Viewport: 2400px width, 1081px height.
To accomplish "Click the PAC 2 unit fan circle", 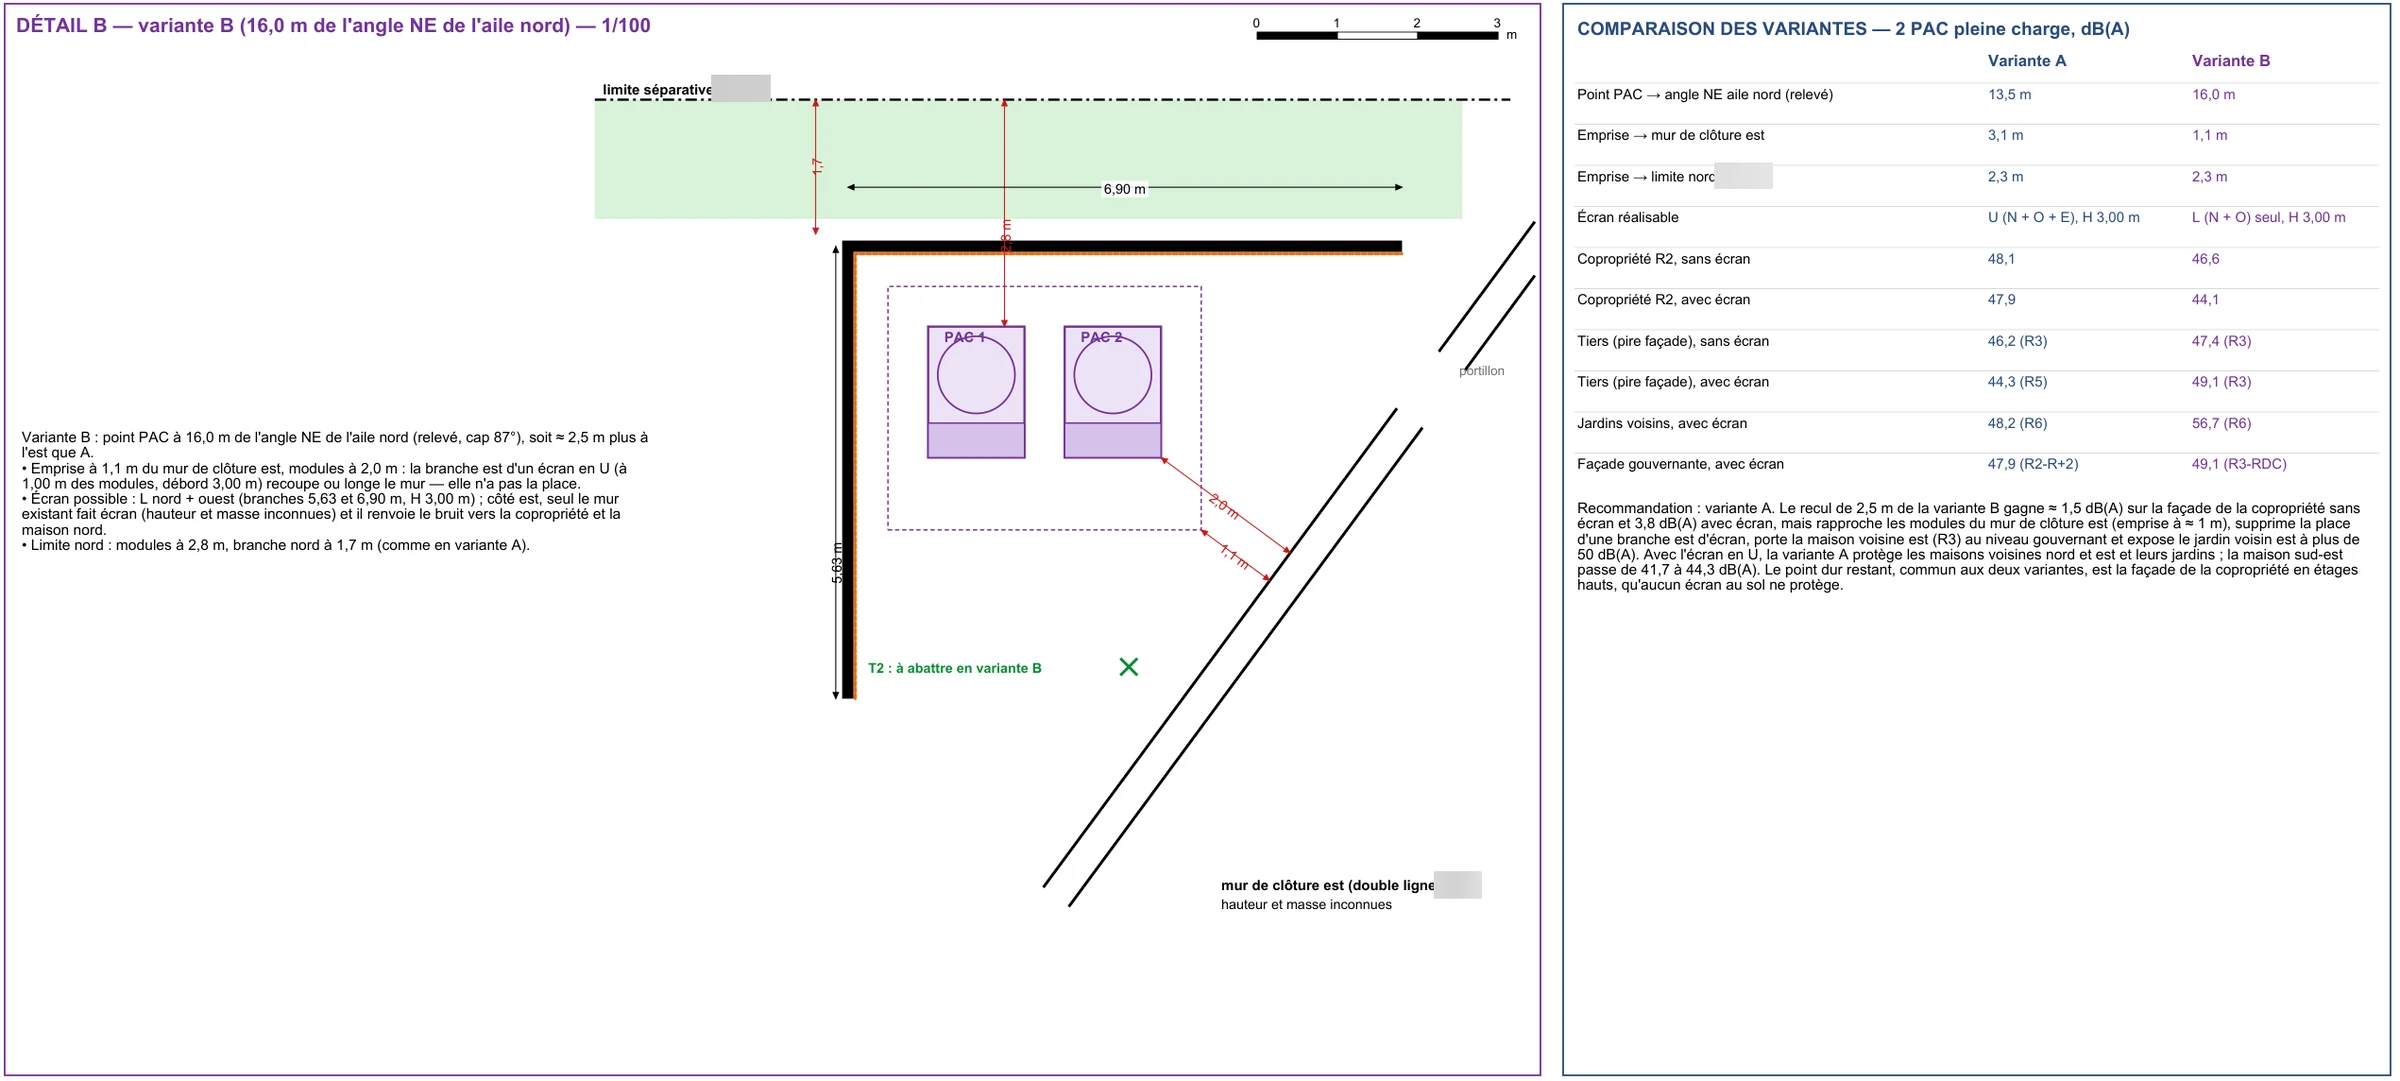I will point(1112,375).
